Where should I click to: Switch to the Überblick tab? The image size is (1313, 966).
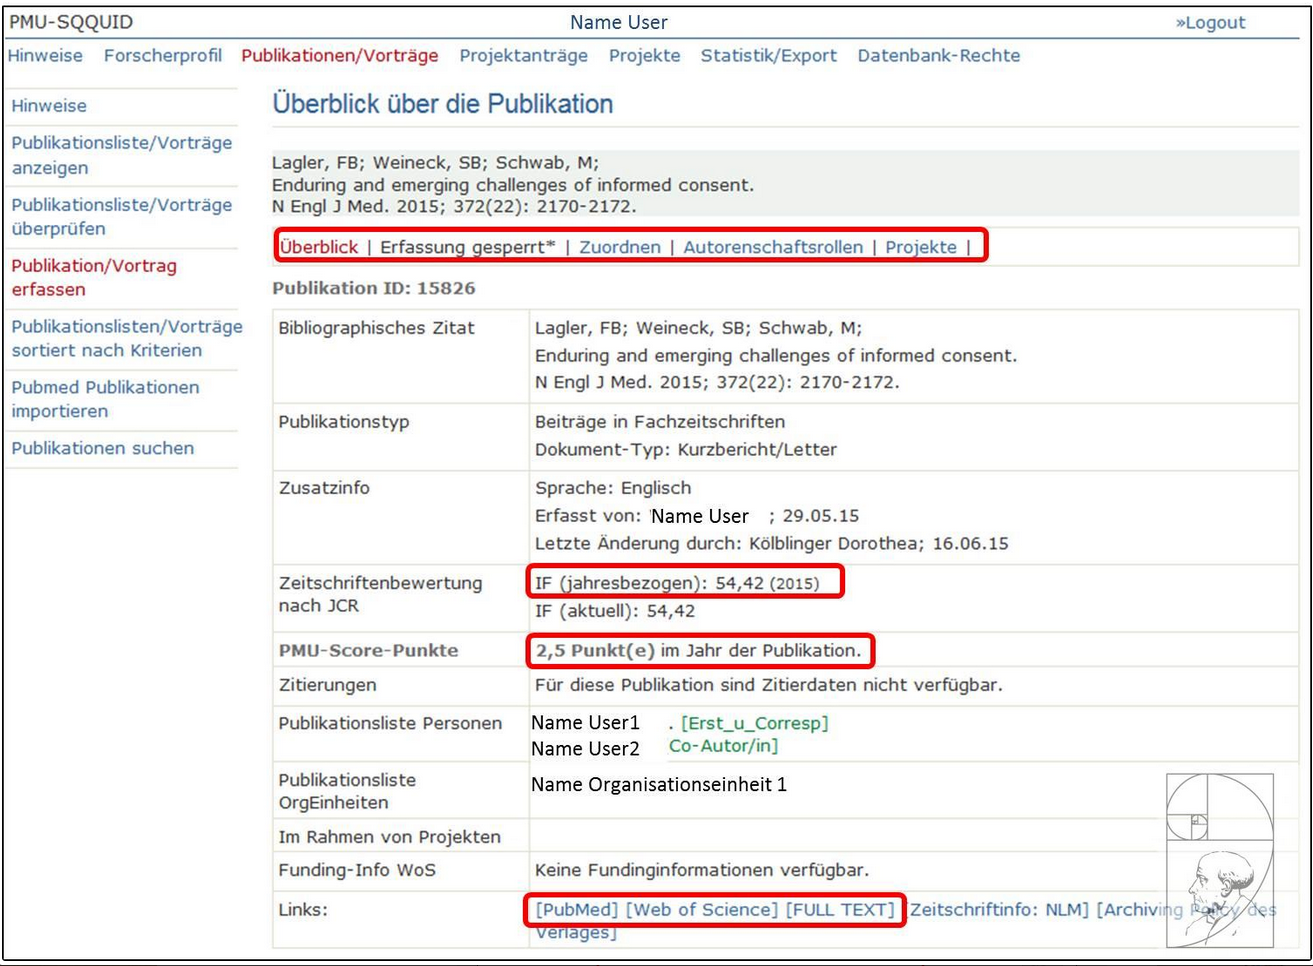click(319, 247)
